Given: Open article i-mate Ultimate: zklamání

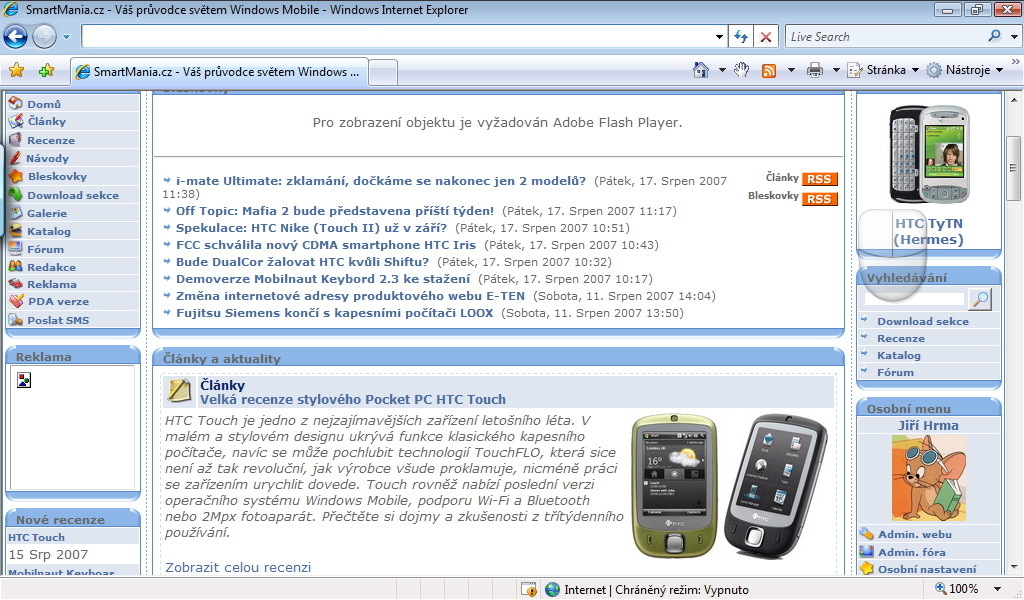Looking at the screenshot, I should point(381,181).
